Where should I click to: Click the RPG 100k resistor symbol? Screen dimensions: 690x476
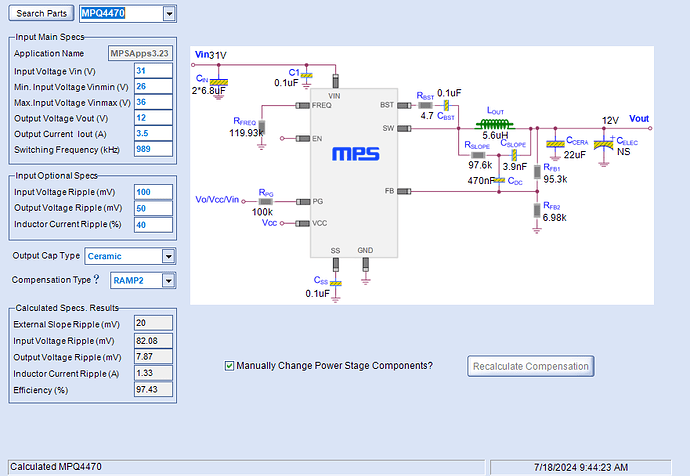pyautogui.click(x=265, y=201)
